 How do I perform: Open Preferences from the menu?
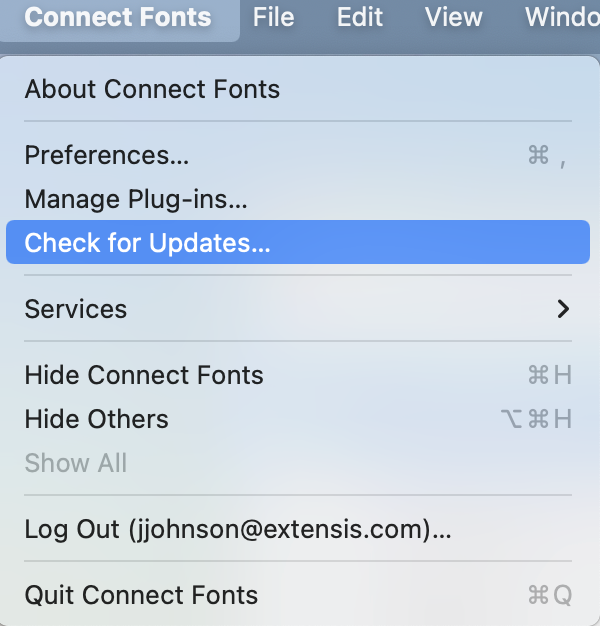point(107,155)
